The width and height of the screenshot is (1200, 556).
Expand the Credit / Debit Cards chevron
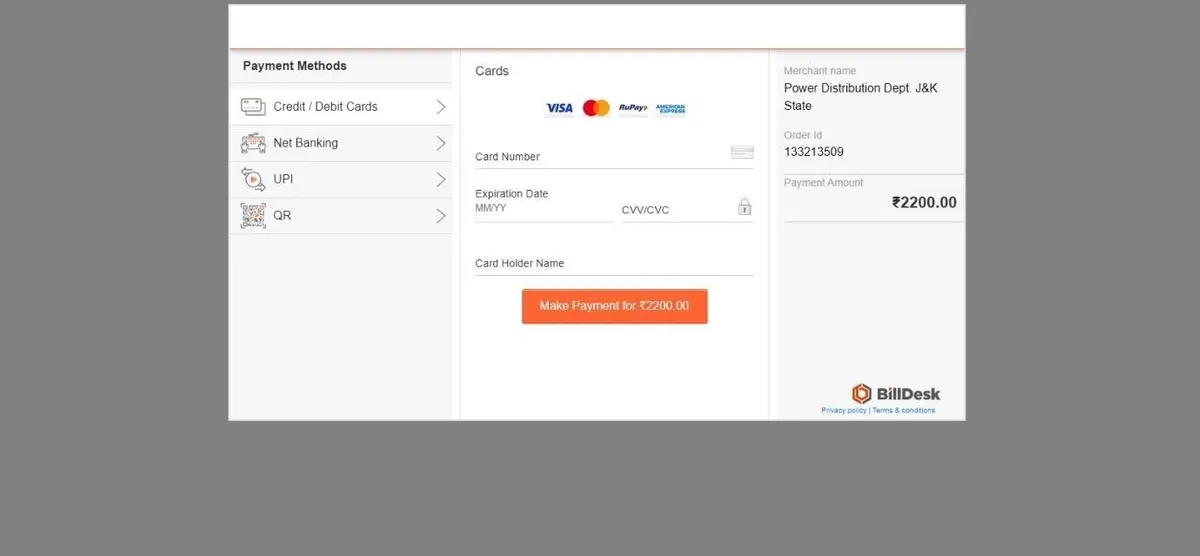(x=441, y=106)
